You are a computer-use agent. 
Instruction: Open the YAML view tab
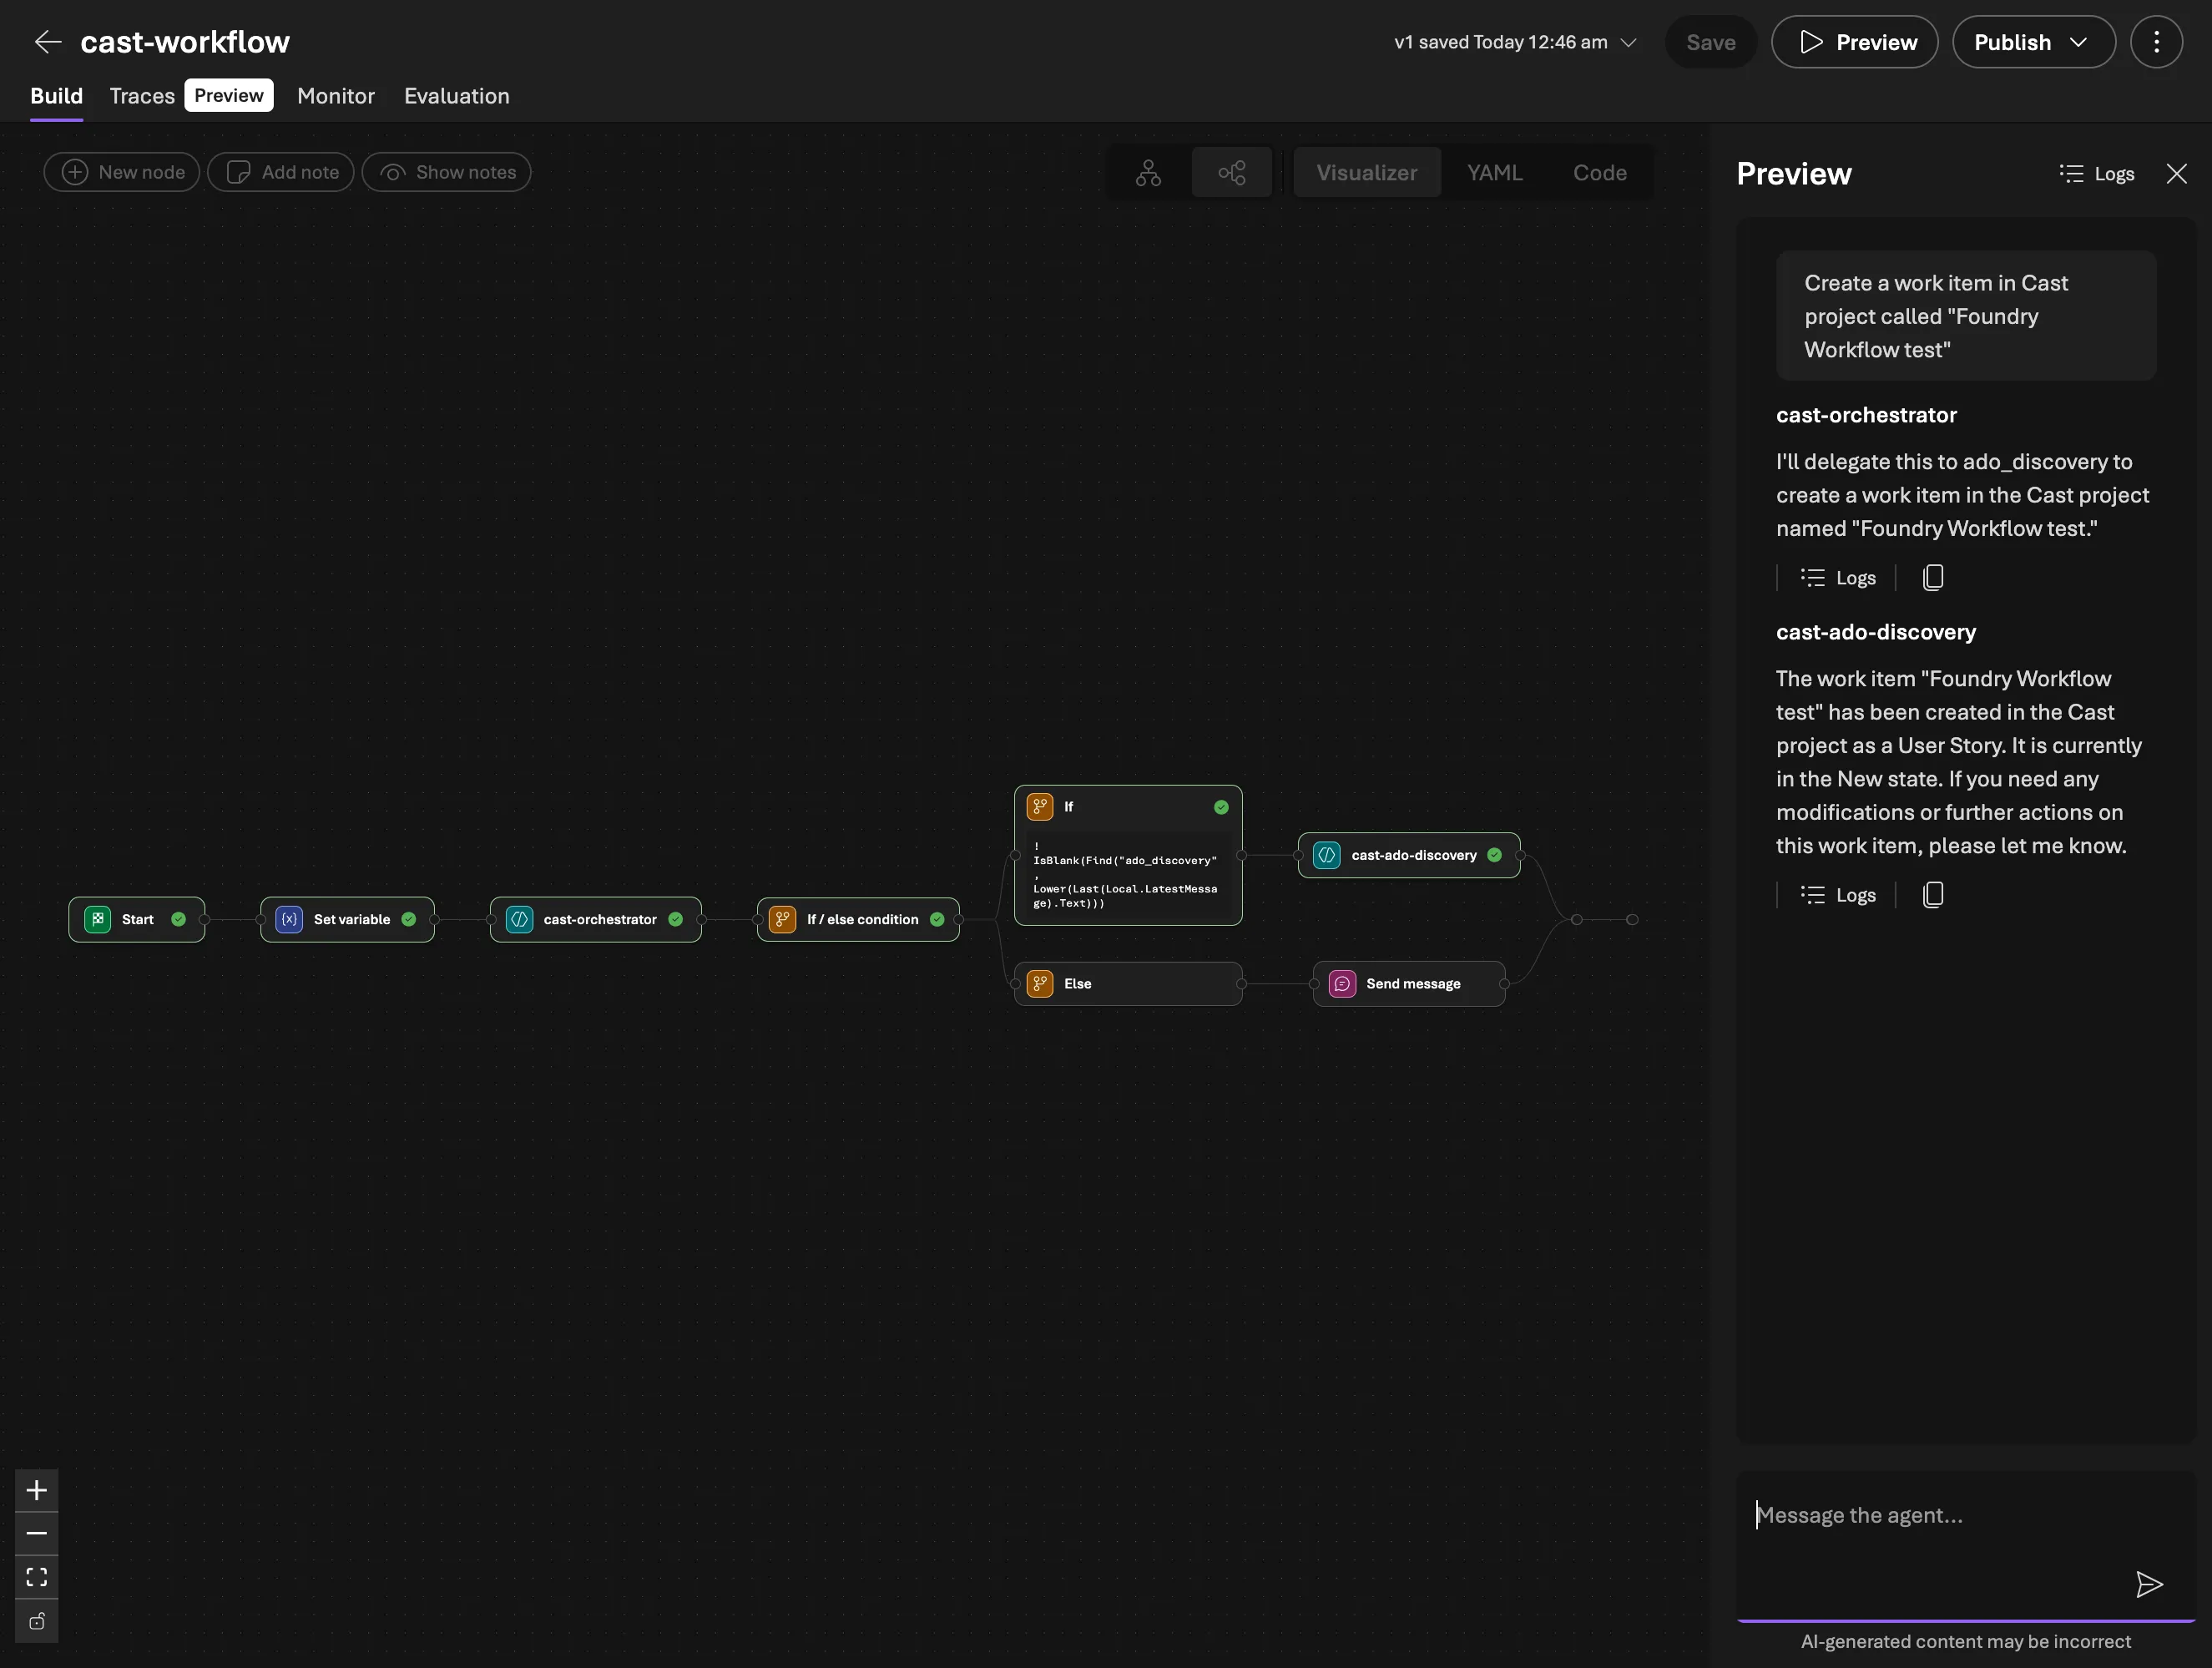pyautogui.click(x=1494, y=172)
